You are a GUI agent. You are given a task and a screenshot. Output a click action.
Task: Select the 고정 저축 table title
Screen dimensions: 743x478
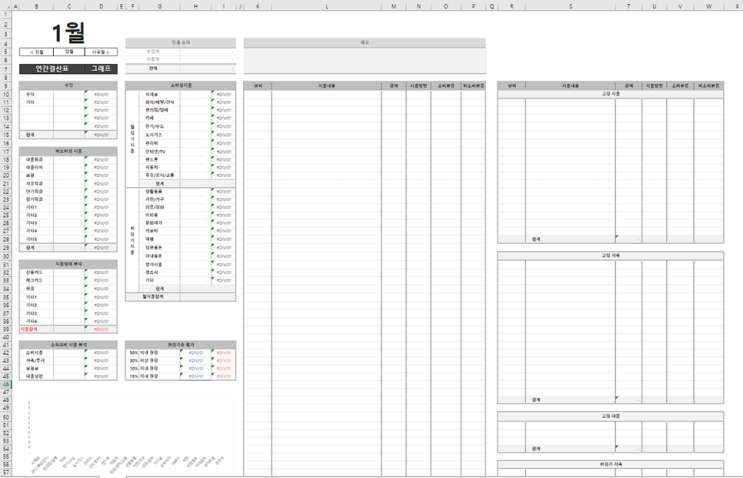click(610, 256)
